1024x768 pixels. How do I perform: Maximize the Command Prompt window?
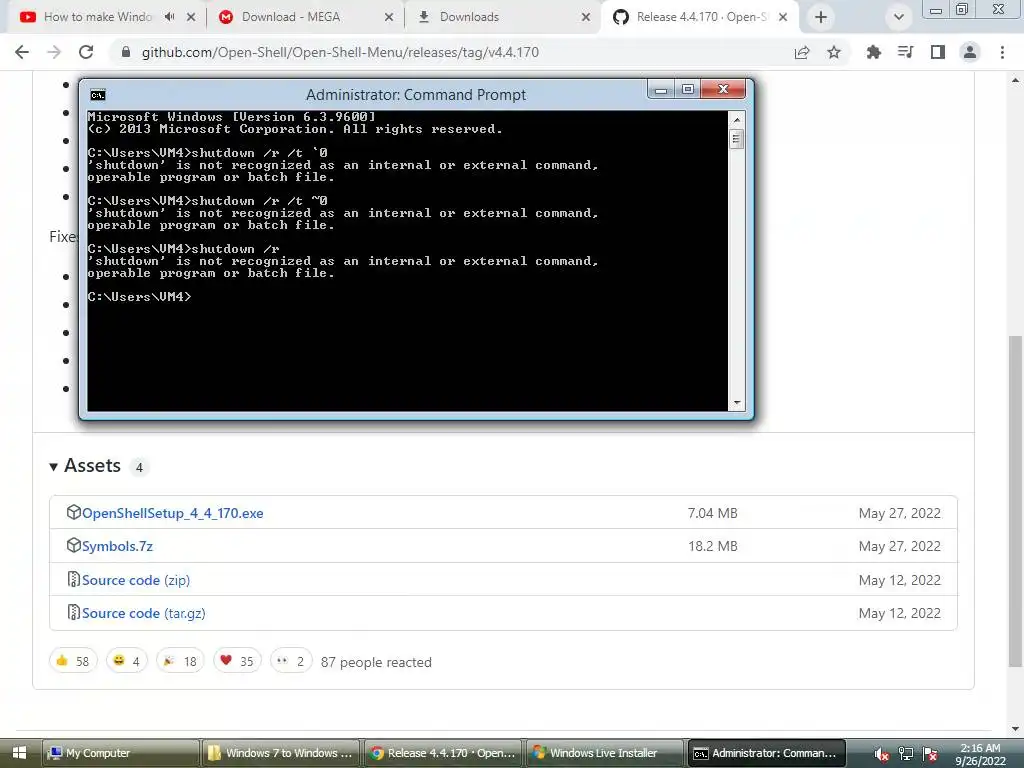688,89
